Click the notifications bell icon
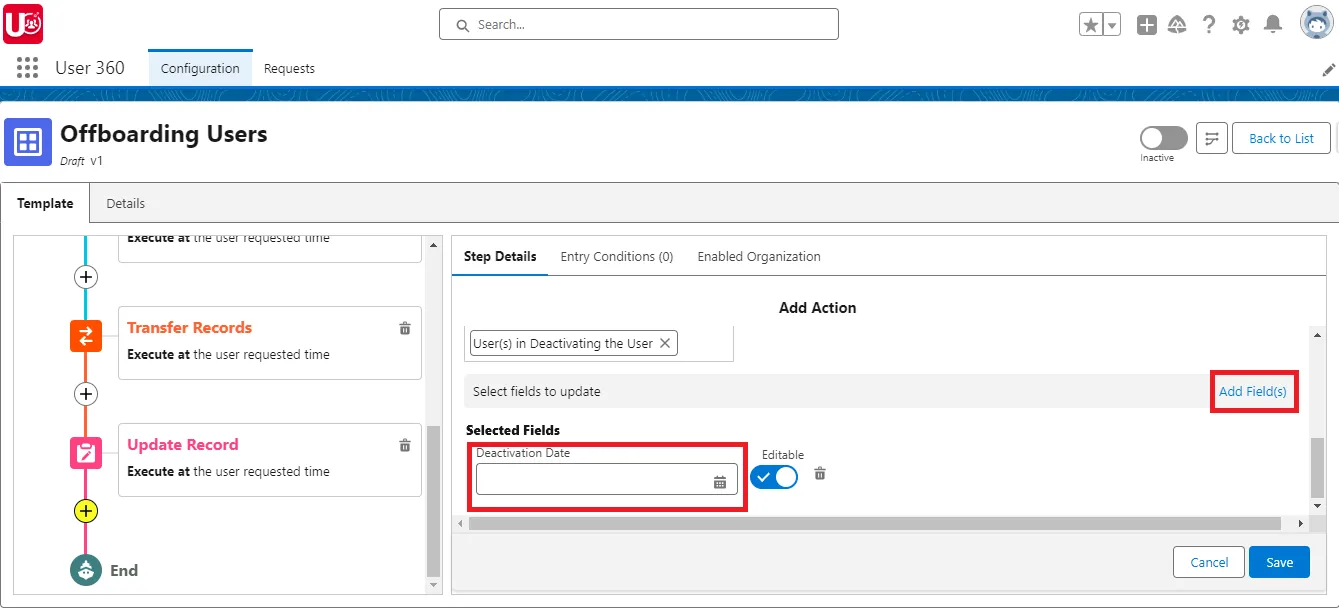Image resolution: width=1339 pixels, height=609 pixels. (1273, 23)
